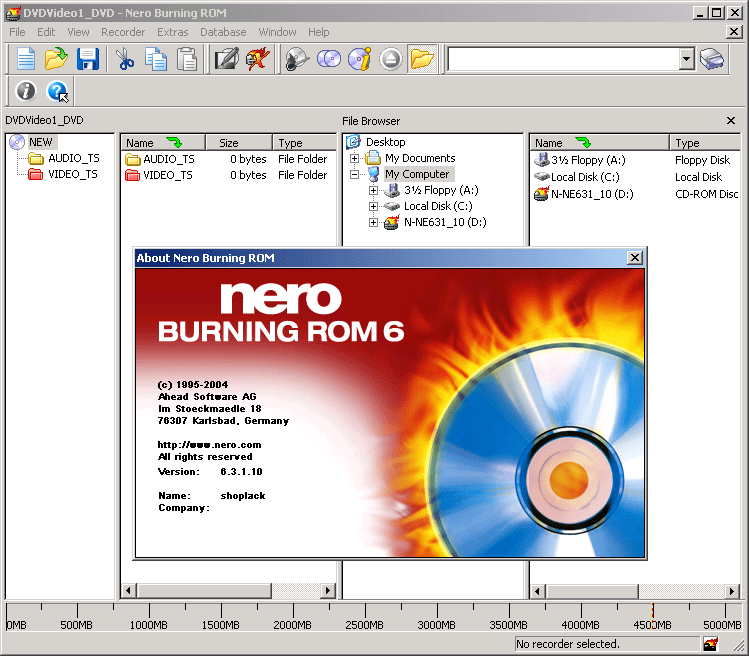
Task: Click the File Browser list scrollbar right arrow
Action: [731, 591]
